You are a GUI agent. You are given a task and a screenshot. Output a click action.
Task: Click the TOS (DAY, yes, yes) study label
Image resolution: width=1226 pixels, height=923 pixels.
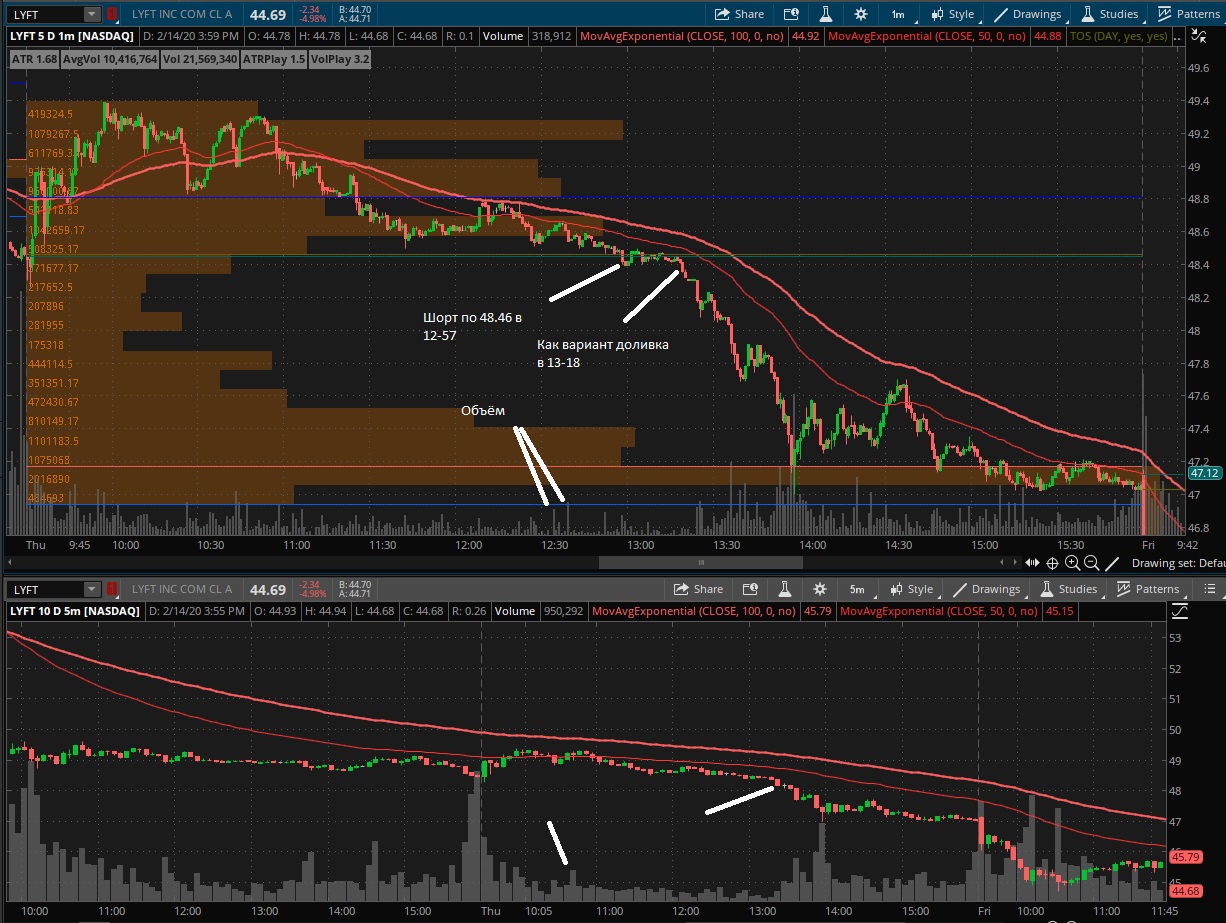click(x=1119, y=36)
